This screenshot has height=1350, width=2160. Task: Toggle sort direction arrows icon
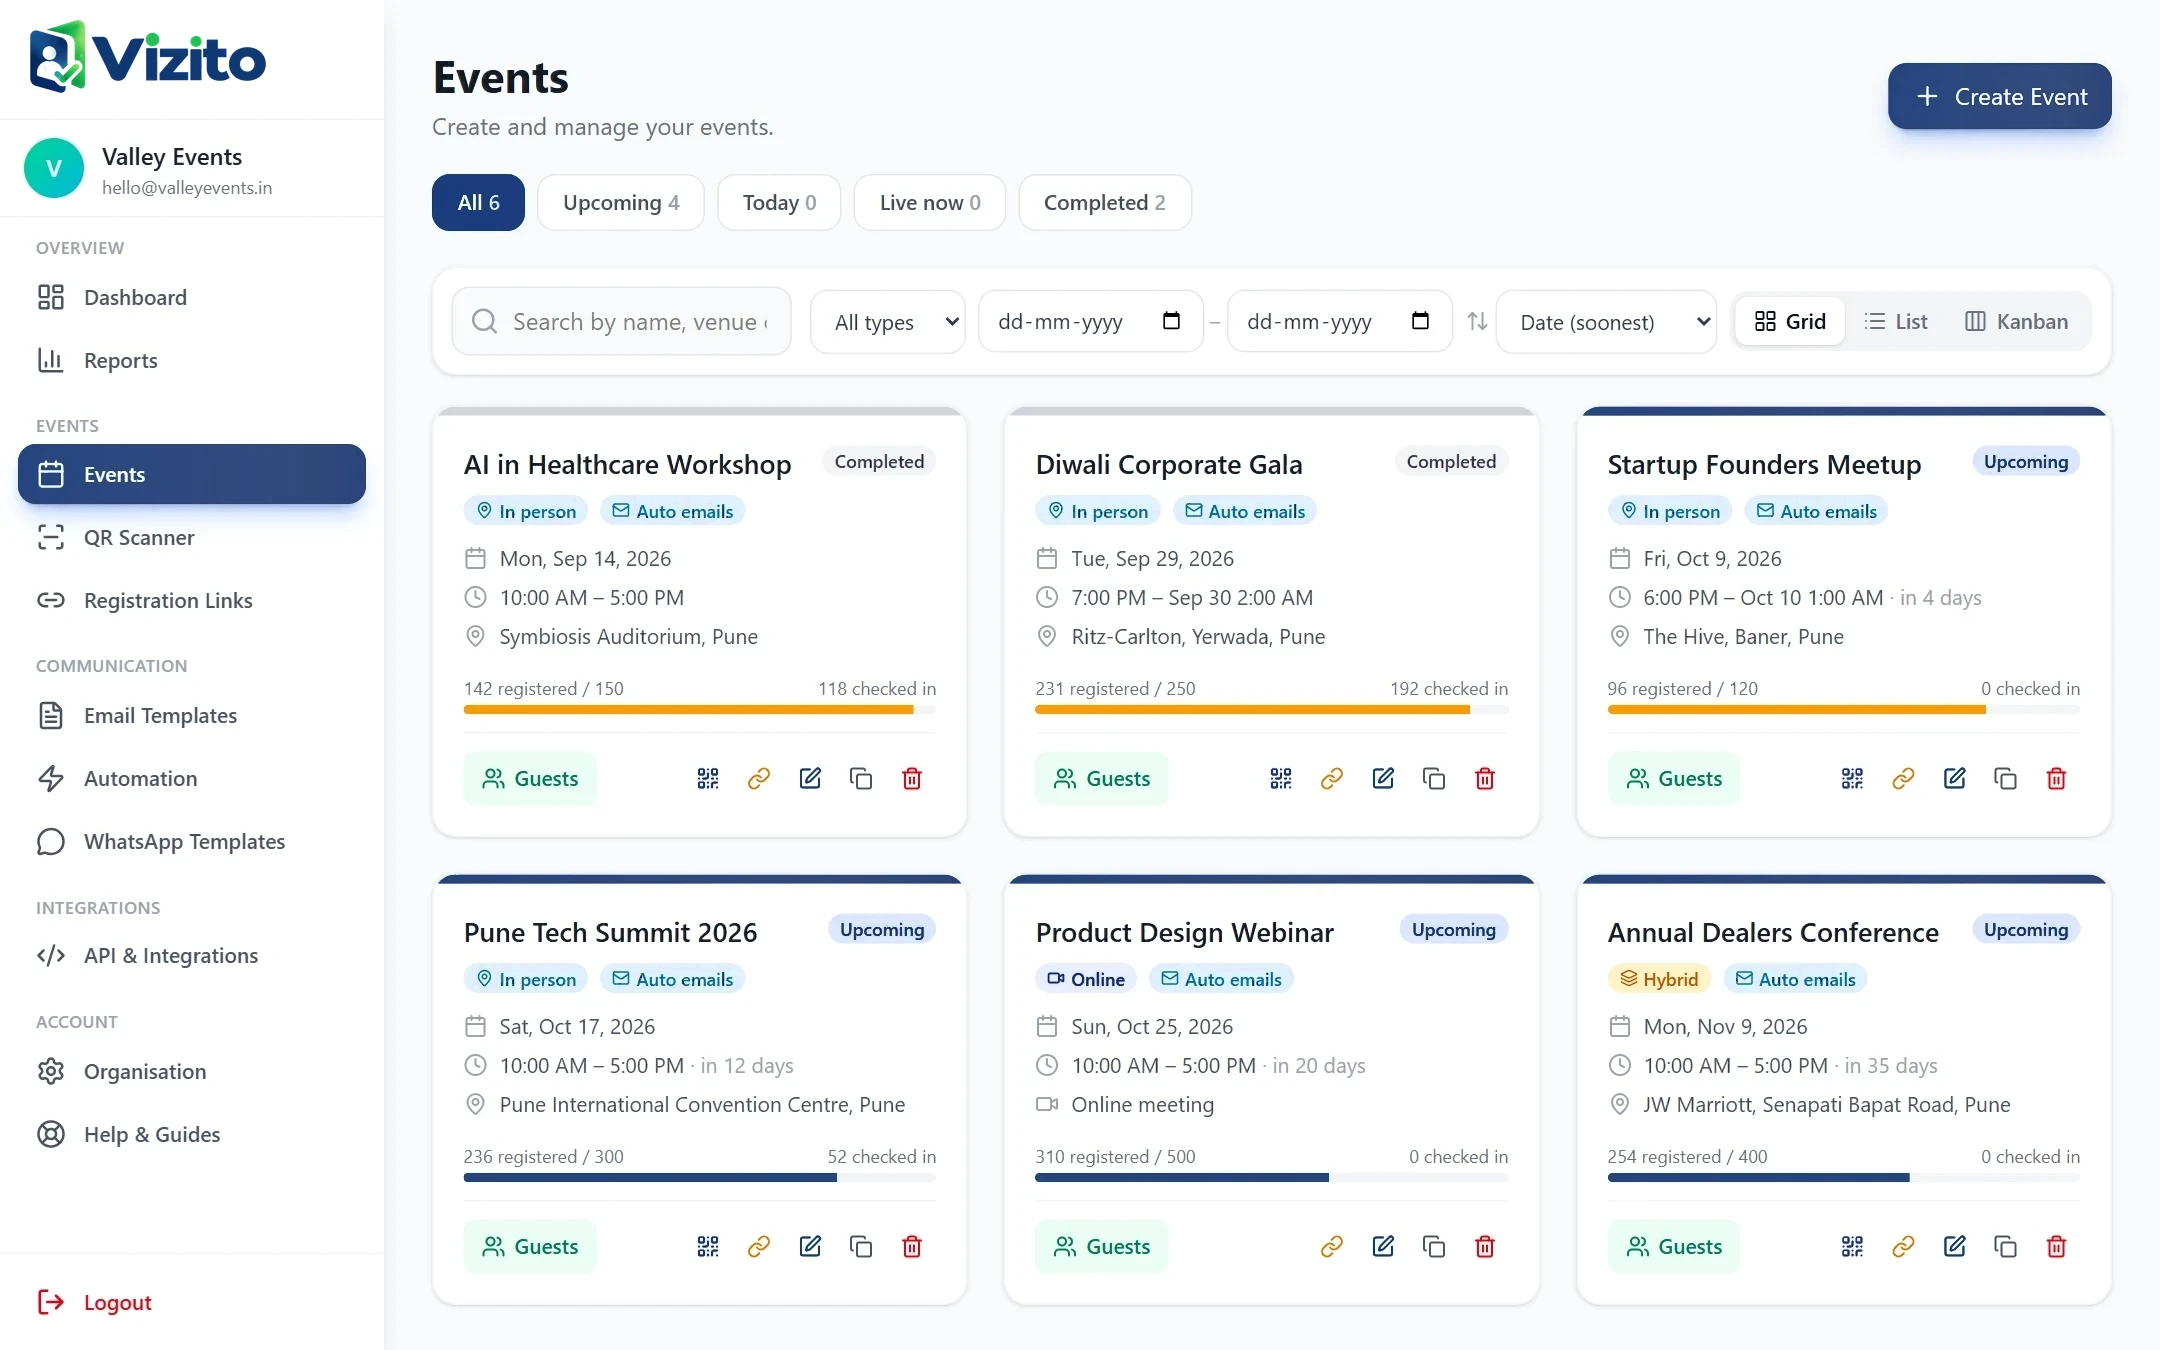coord(1477,321)
